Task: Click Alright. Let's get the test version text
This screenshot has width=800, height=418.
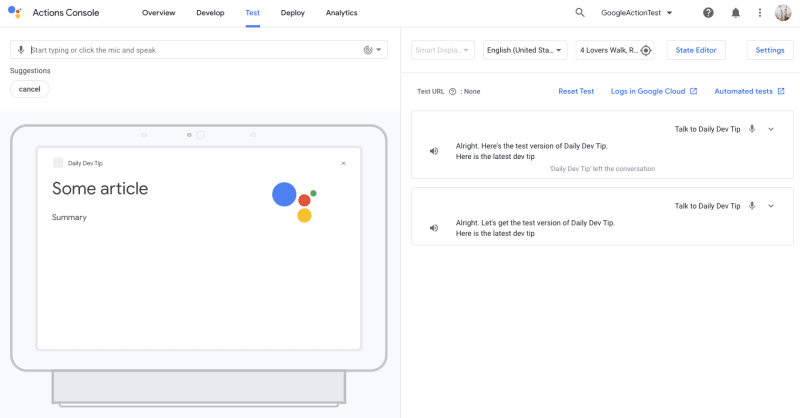Action: point(535,223)
